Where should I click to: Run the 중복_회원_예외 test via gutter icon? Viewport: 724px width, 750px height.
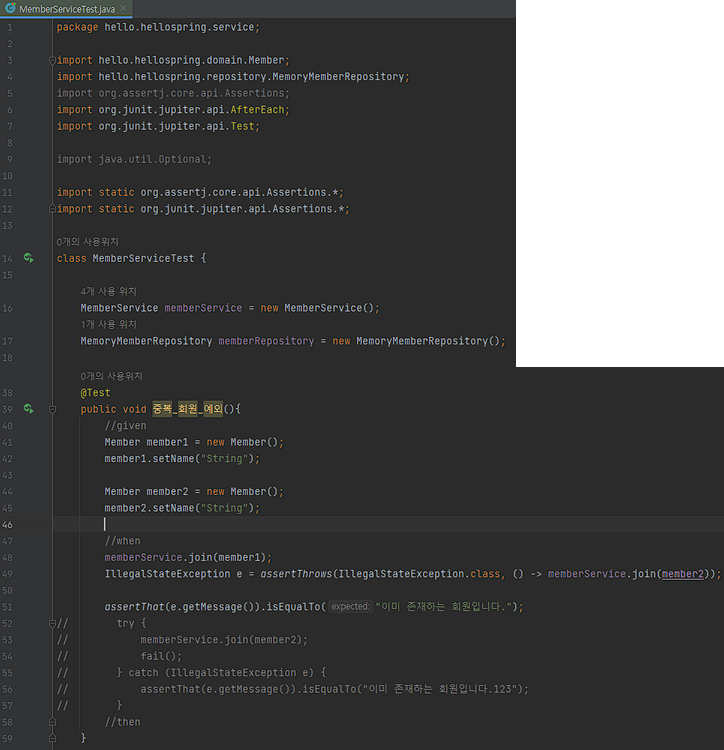pos(29,409)
